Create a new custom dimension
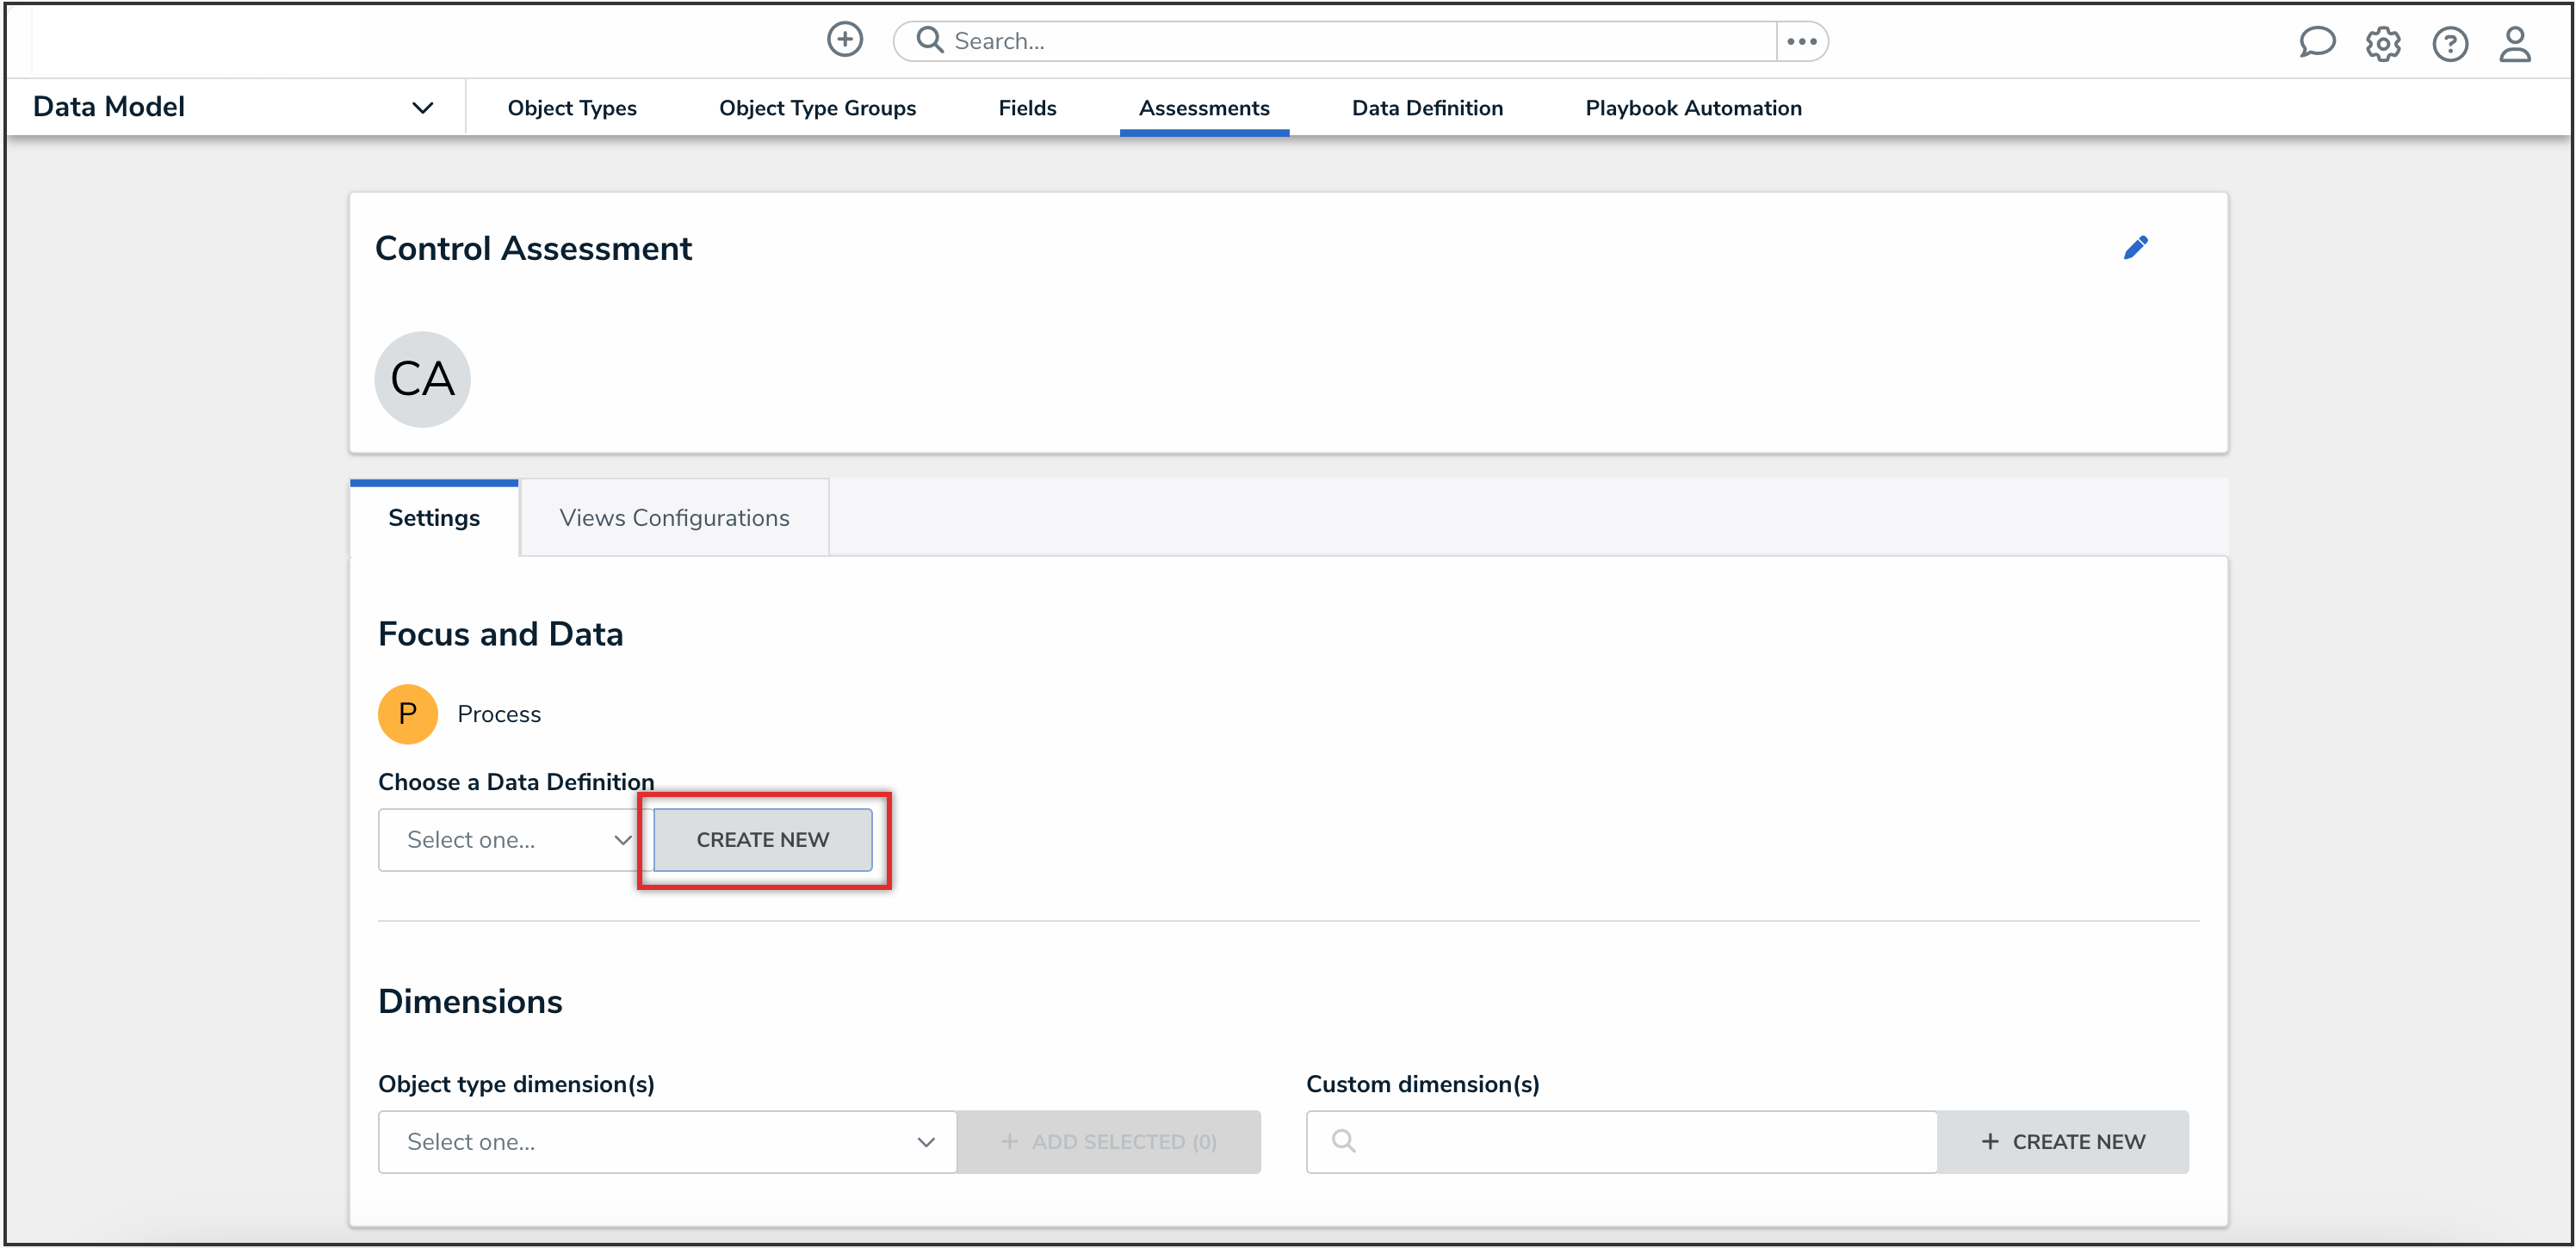This screenshot has height=1248, width=2576. coord(2064,1141)
